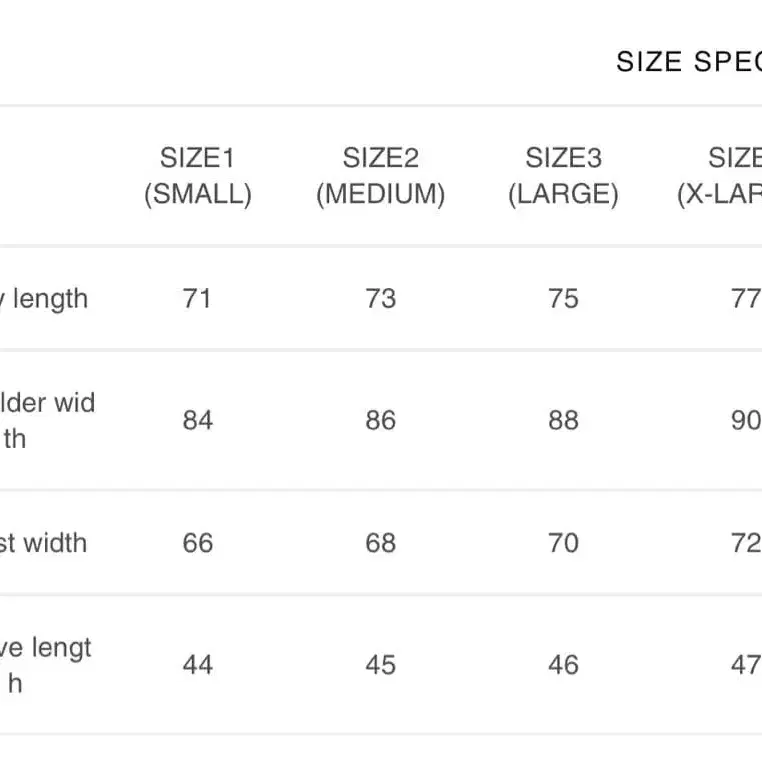Select the value 71 in the SMALL column
Screen dimensions: 762x762
(x=197, y=299)
